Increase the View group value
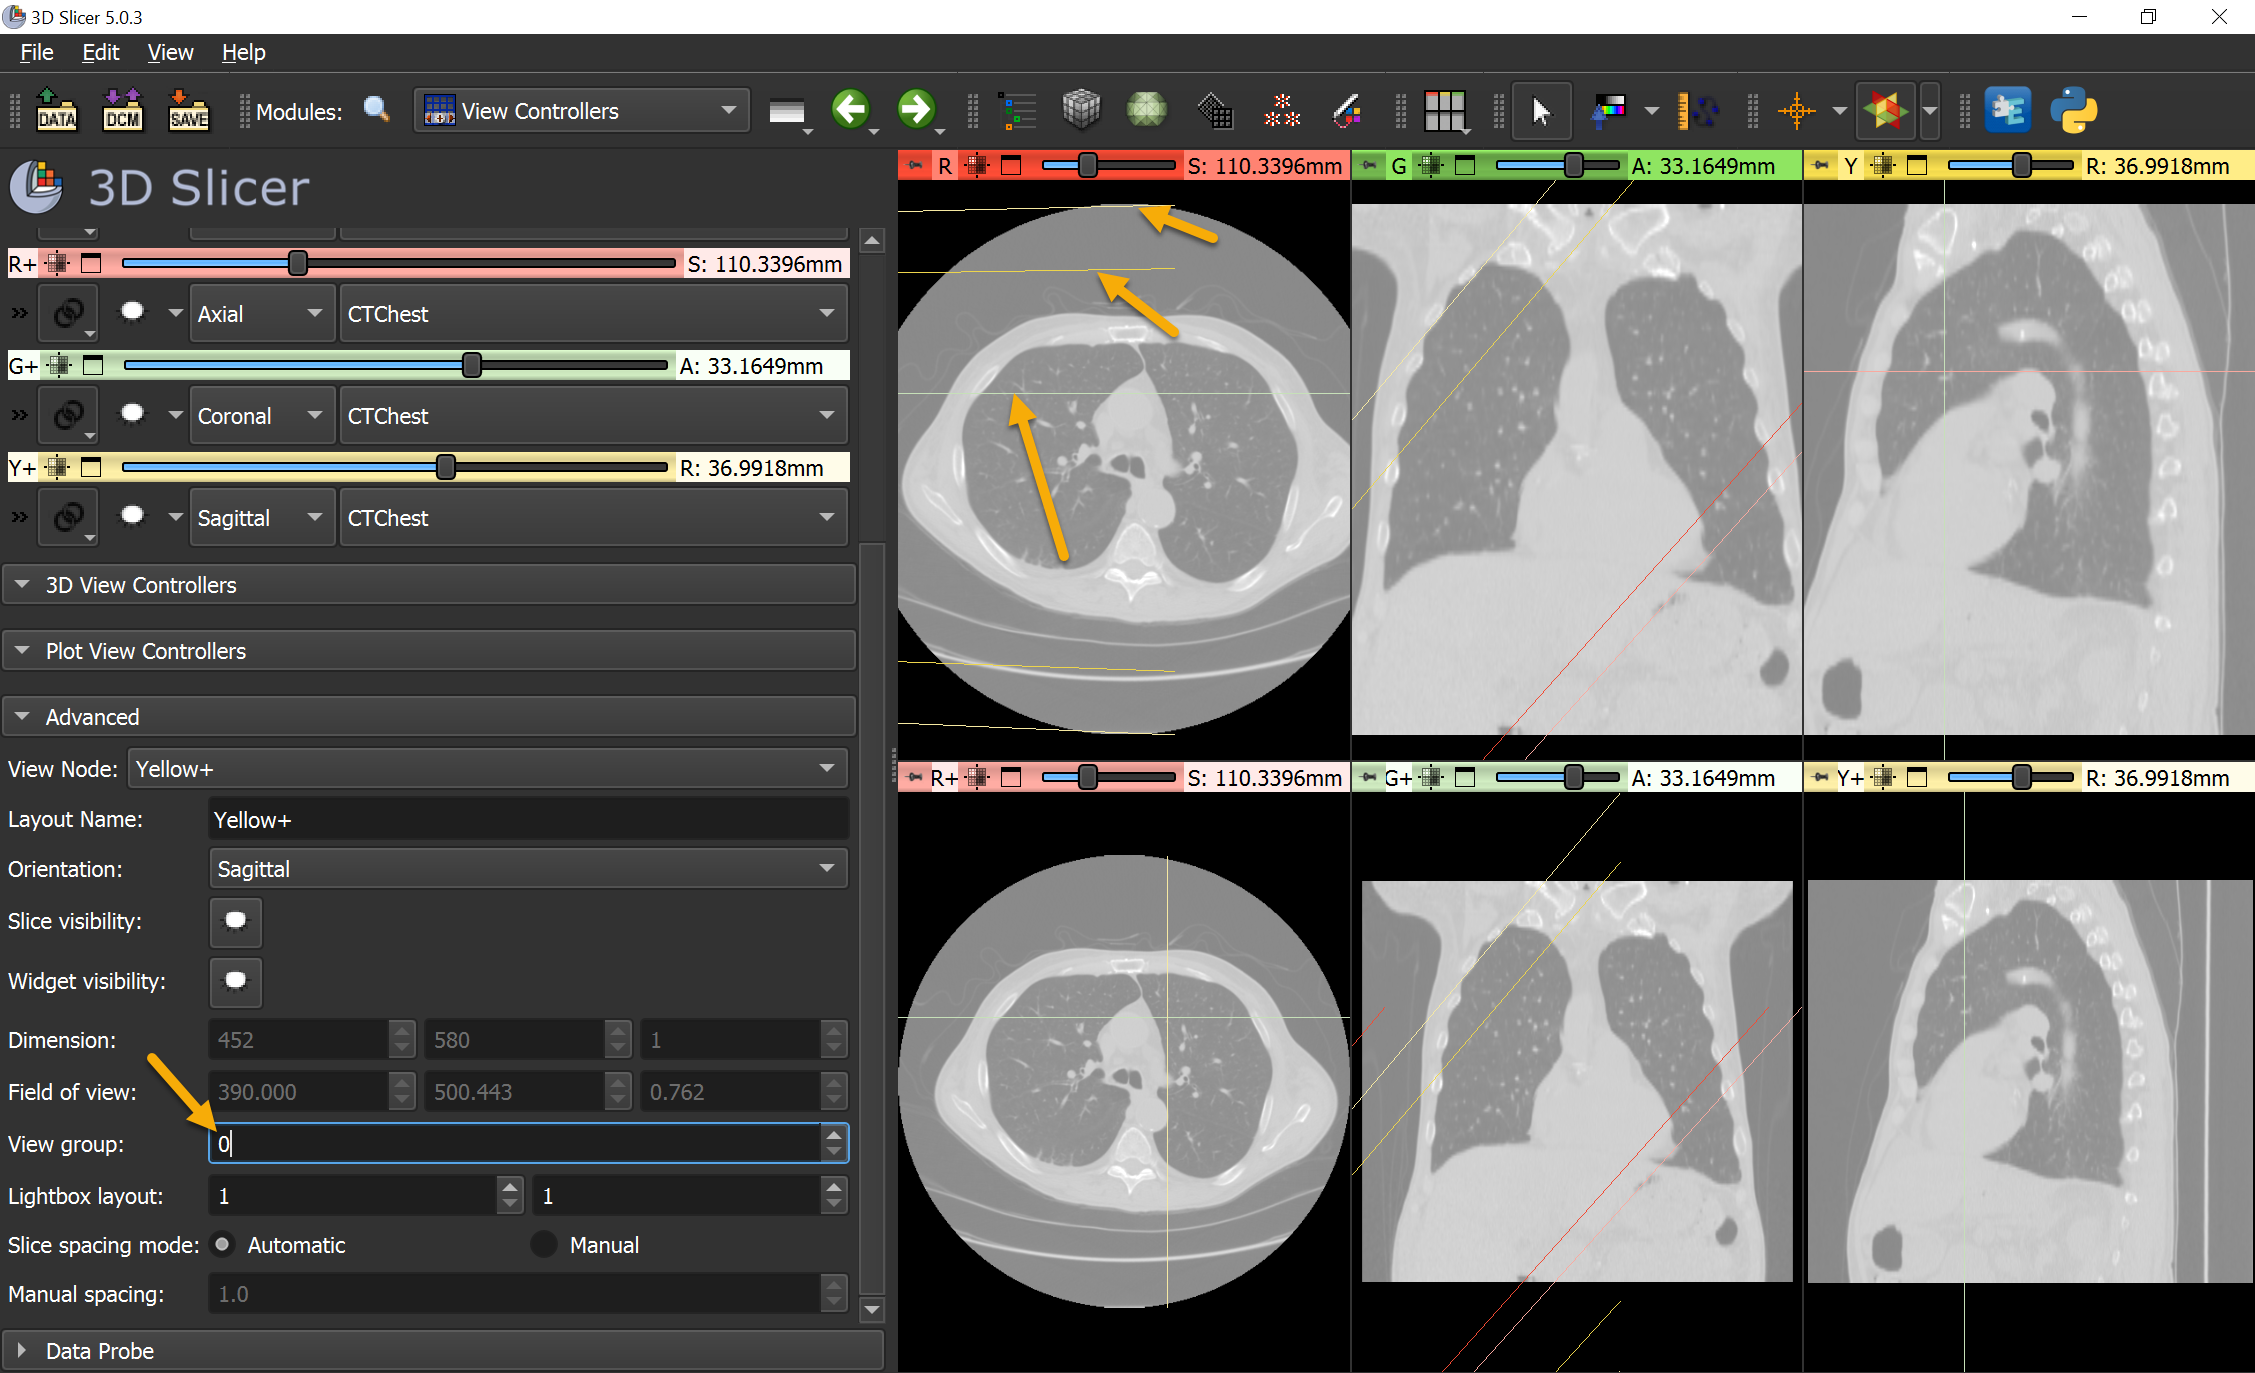 pyautogui.click(x=834, y=1134)
